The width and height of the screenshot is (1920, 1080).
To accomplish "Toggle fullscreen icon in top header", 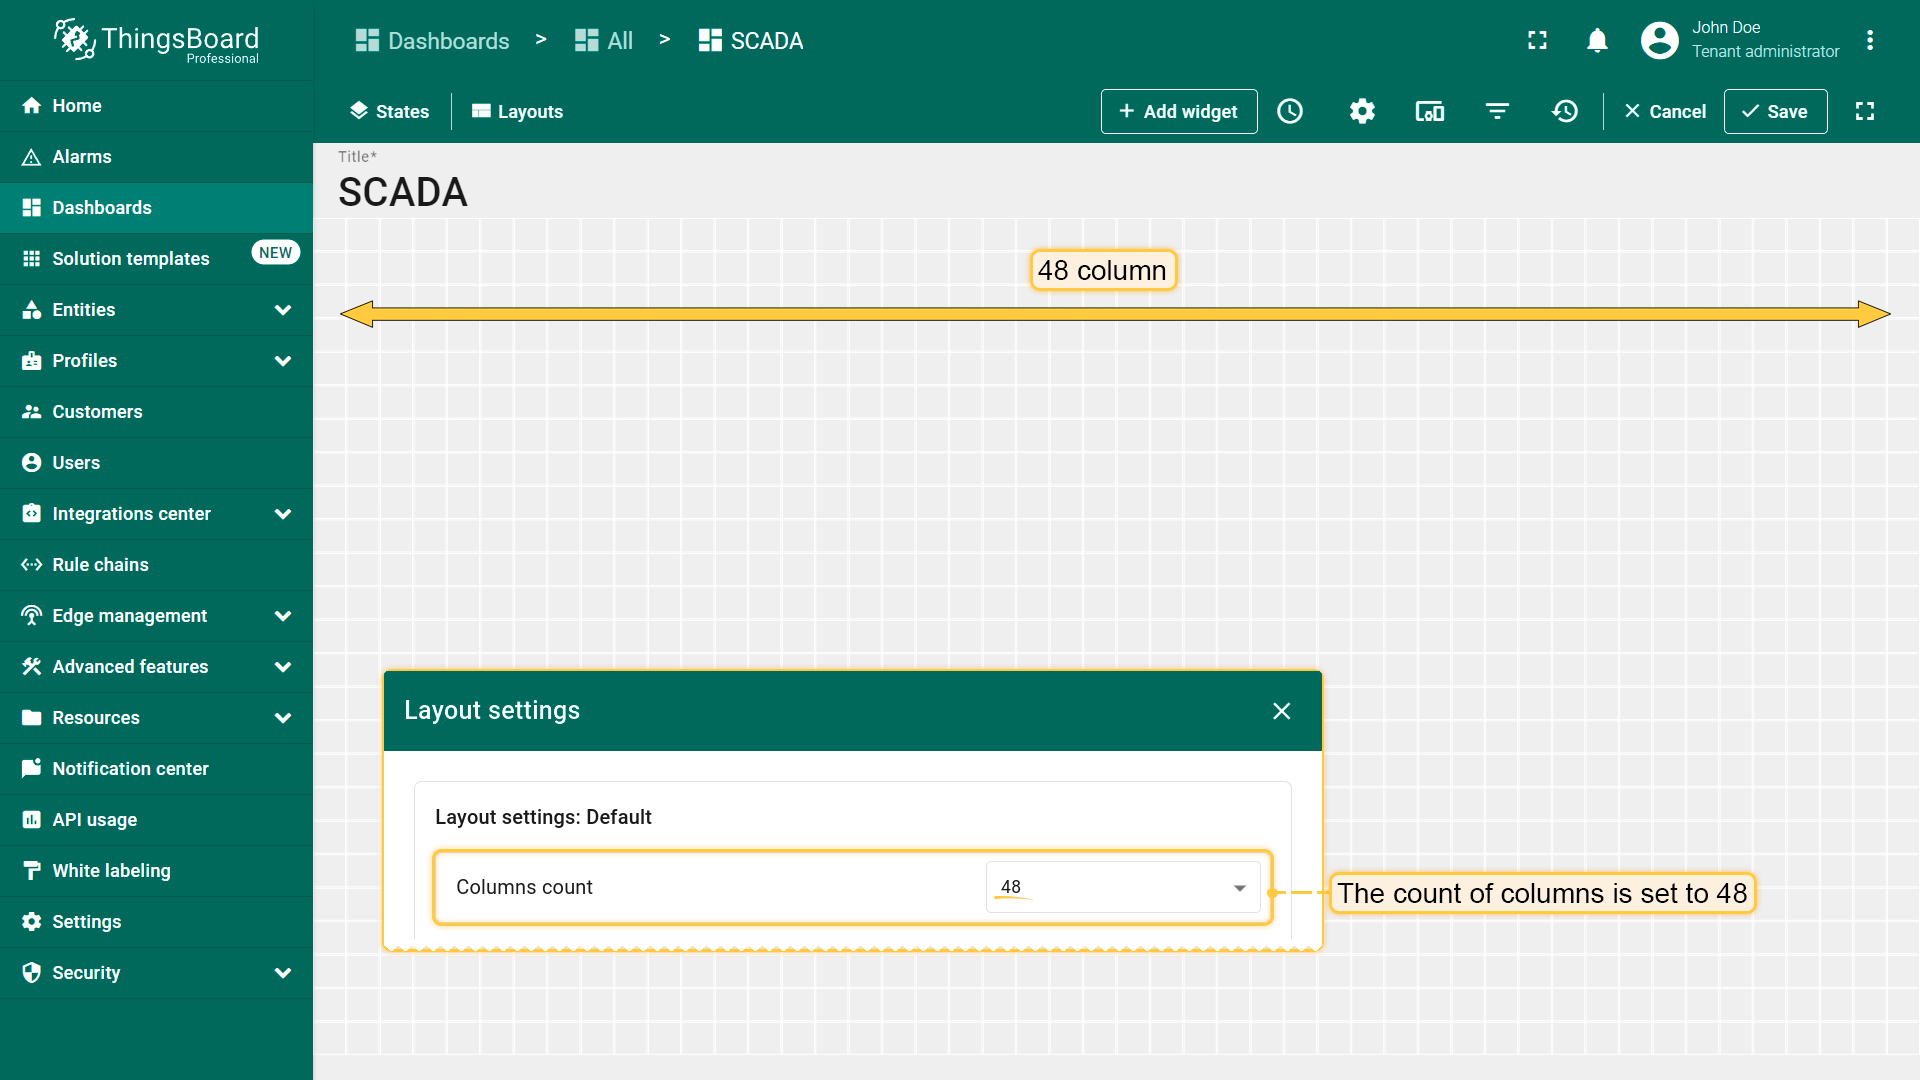I will pyautogui.click(x=1537, y=40).
